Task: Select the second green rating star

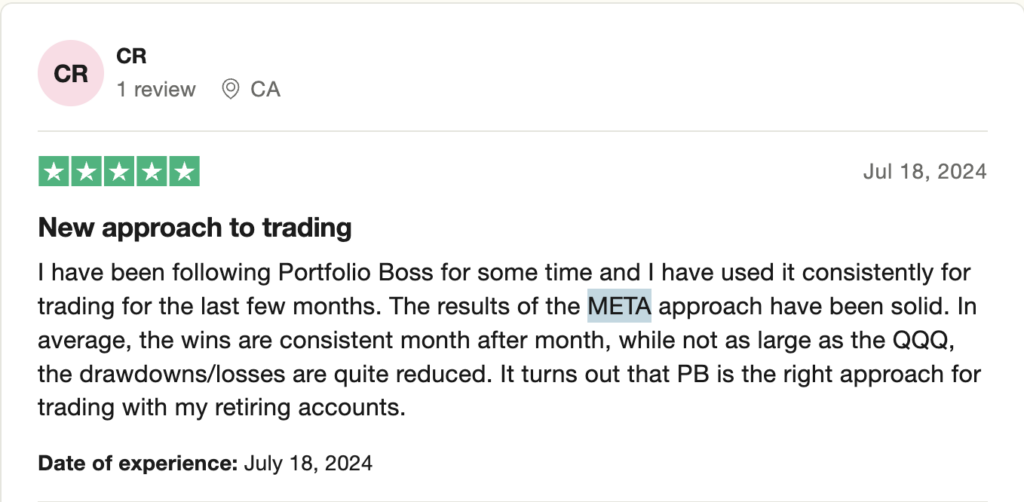Action: pyautogui.click(x=86, y=172)
